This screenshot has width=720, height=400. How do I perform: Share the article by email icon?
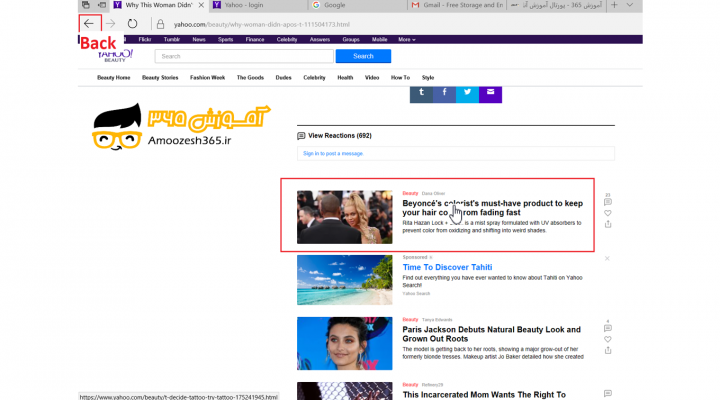click(490, 94)
